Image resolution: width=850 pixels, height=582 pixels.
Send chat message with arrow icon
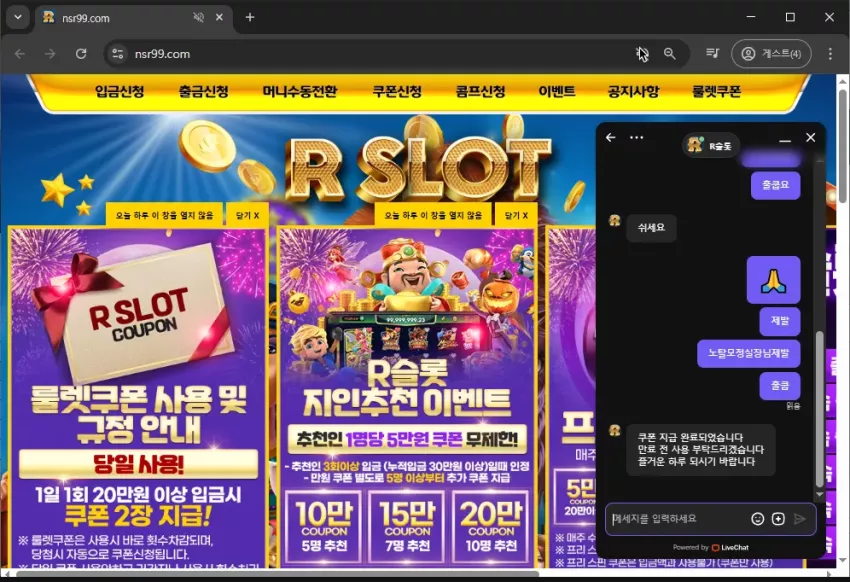(x=800, y=519)
